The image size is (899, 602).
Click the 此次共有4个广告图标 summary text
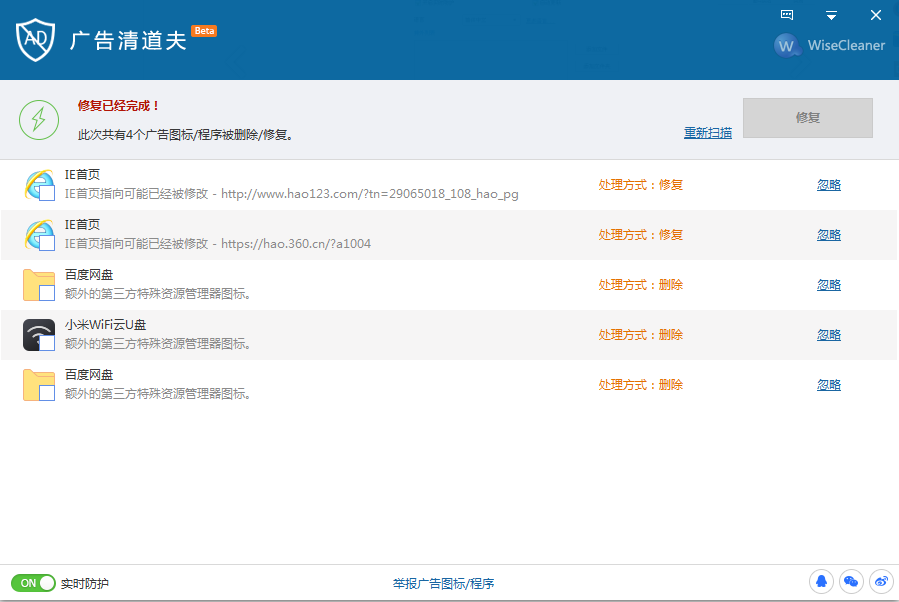pyautogui.click(x=185, y=135)
